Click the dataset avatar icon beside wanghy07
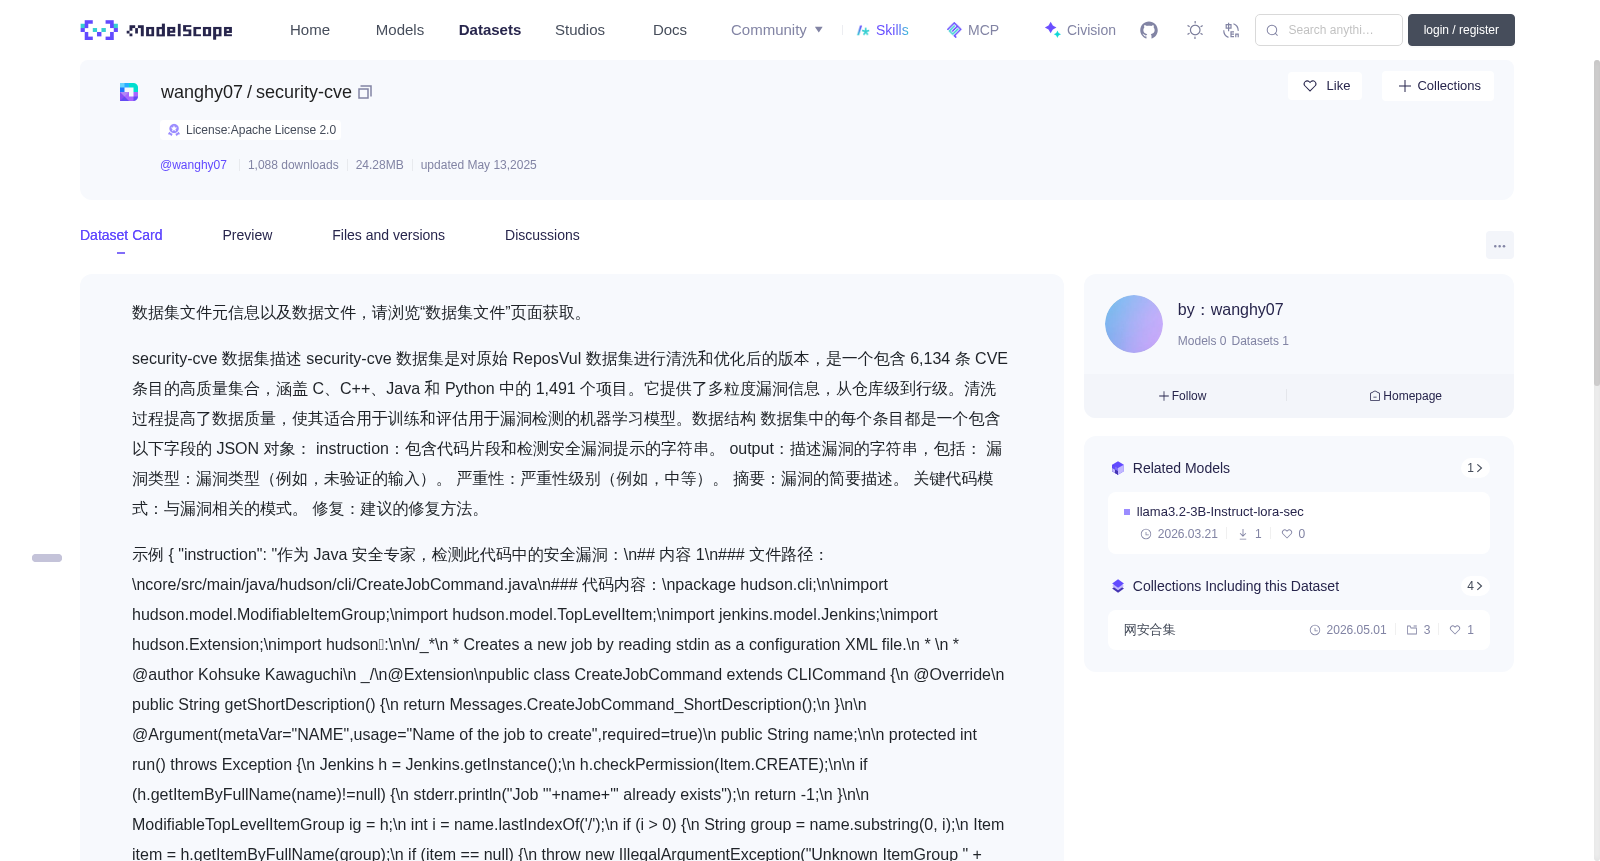Screen dimensions: 1600x861 point(129,92)
